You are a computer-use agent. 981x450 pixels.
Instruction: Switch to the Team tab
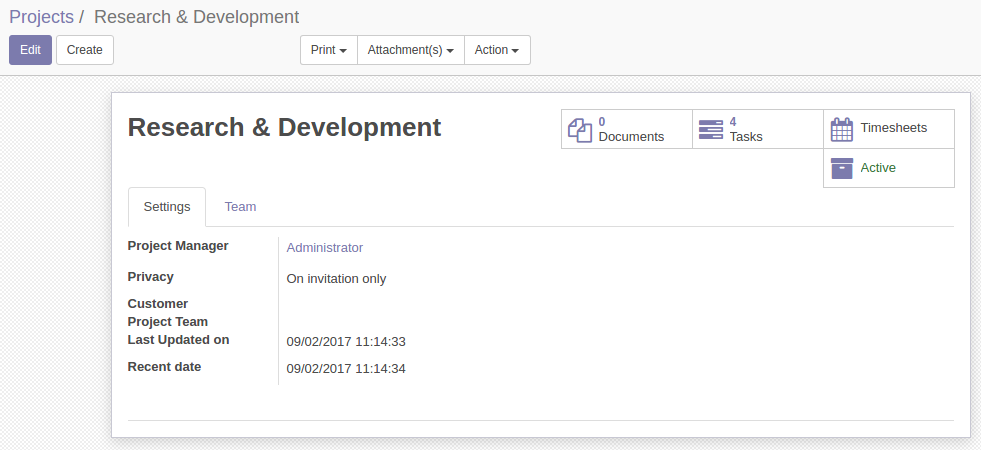(240, 207)
